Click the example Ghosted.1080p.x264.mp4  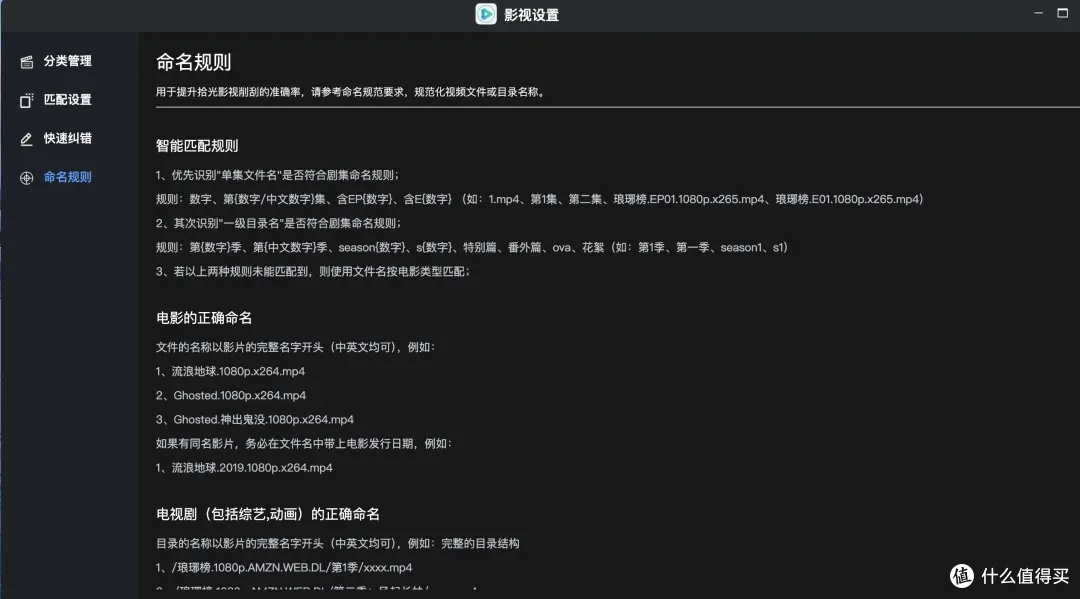240,395
